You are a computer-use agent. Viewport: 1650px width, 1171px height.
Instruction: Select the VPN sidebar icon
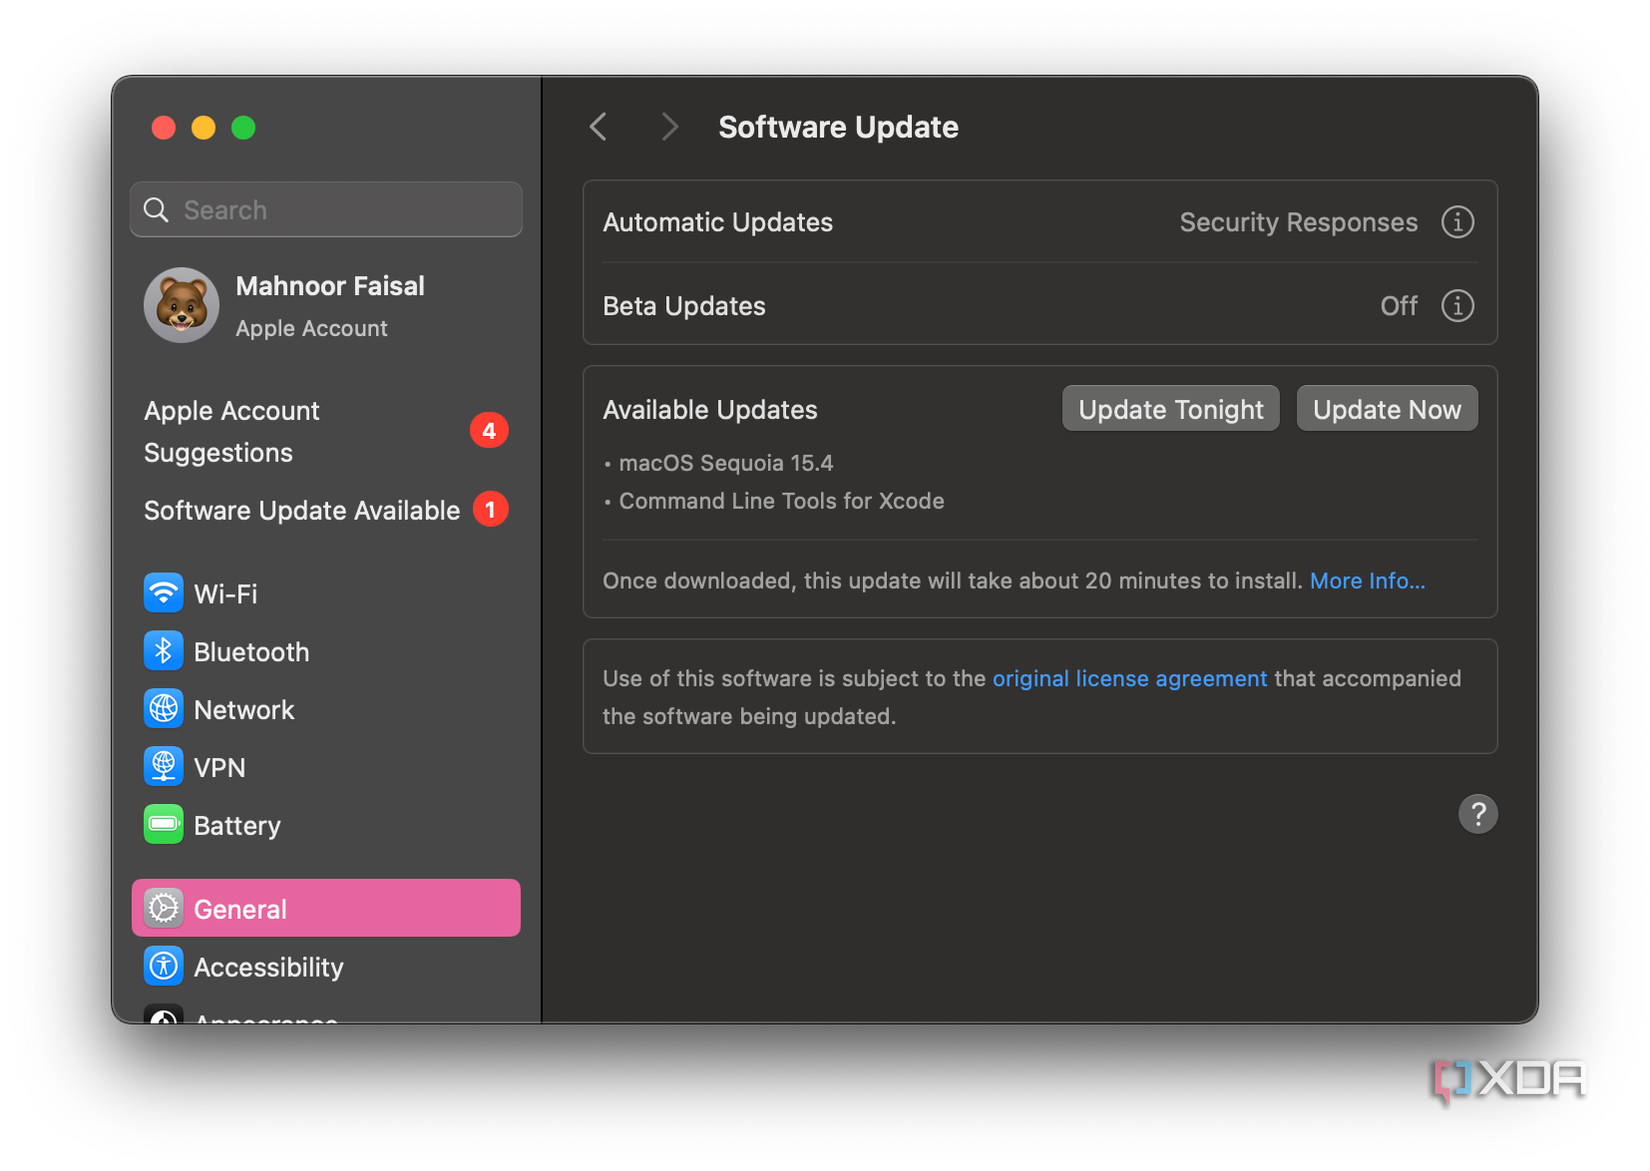[x=163, y=767]
